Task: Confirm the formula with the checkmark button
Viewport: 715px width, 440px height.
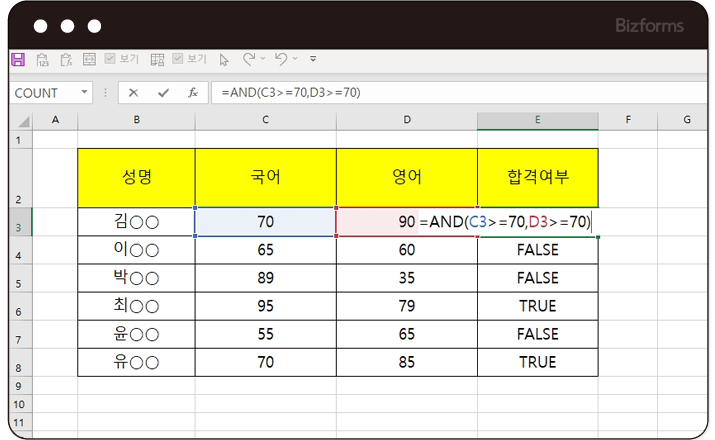Action: (162, 93)
